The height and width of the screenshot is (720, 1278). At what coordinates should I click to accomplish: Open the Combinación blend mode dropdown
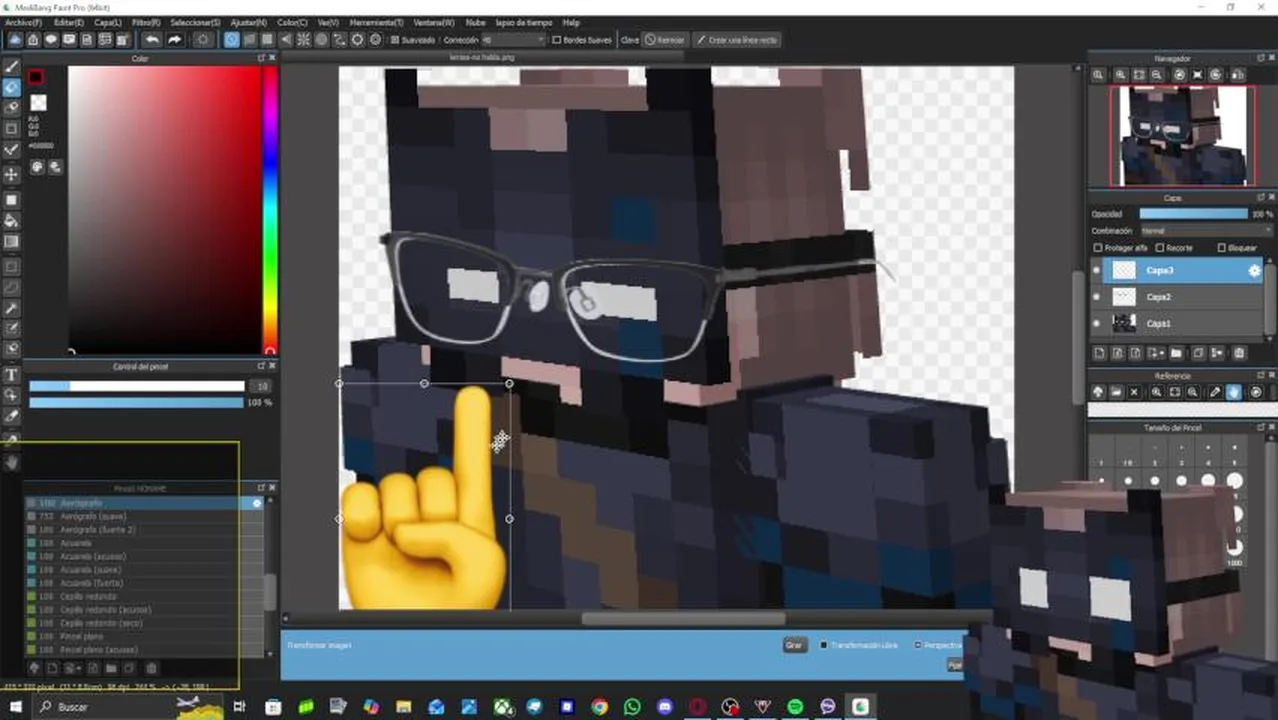coord(1205,231)
